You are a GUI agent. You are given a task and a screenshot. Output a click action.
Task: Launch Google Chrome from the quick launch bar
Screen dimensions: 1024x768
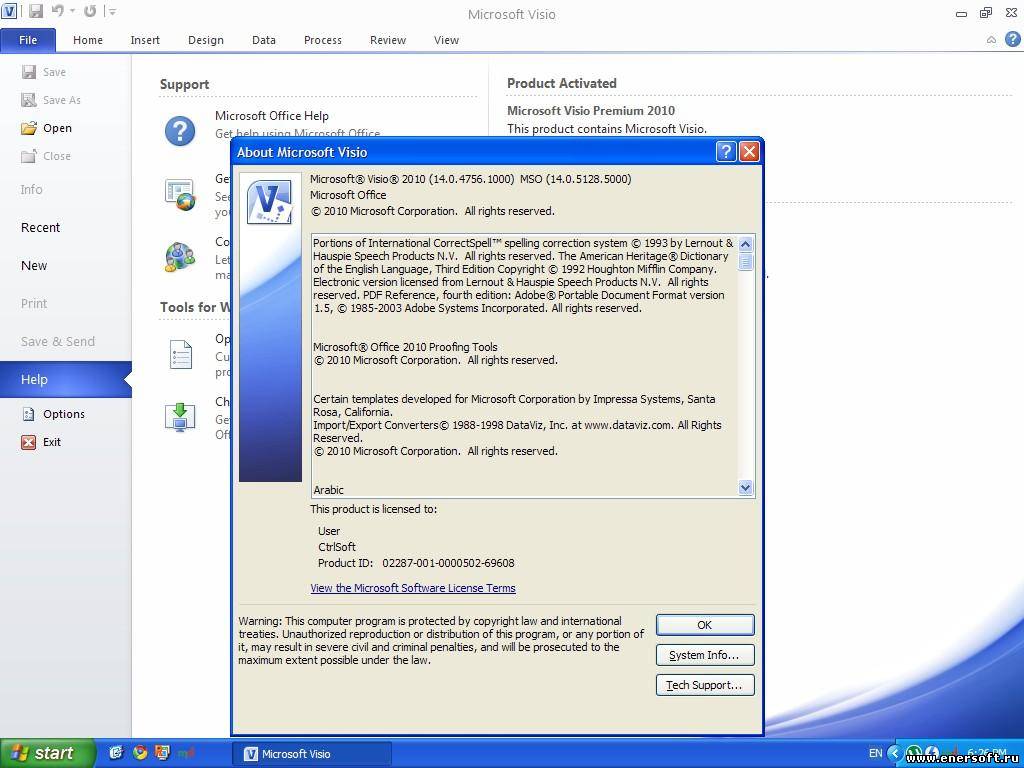pyautogui.click(x=140, y=753)
